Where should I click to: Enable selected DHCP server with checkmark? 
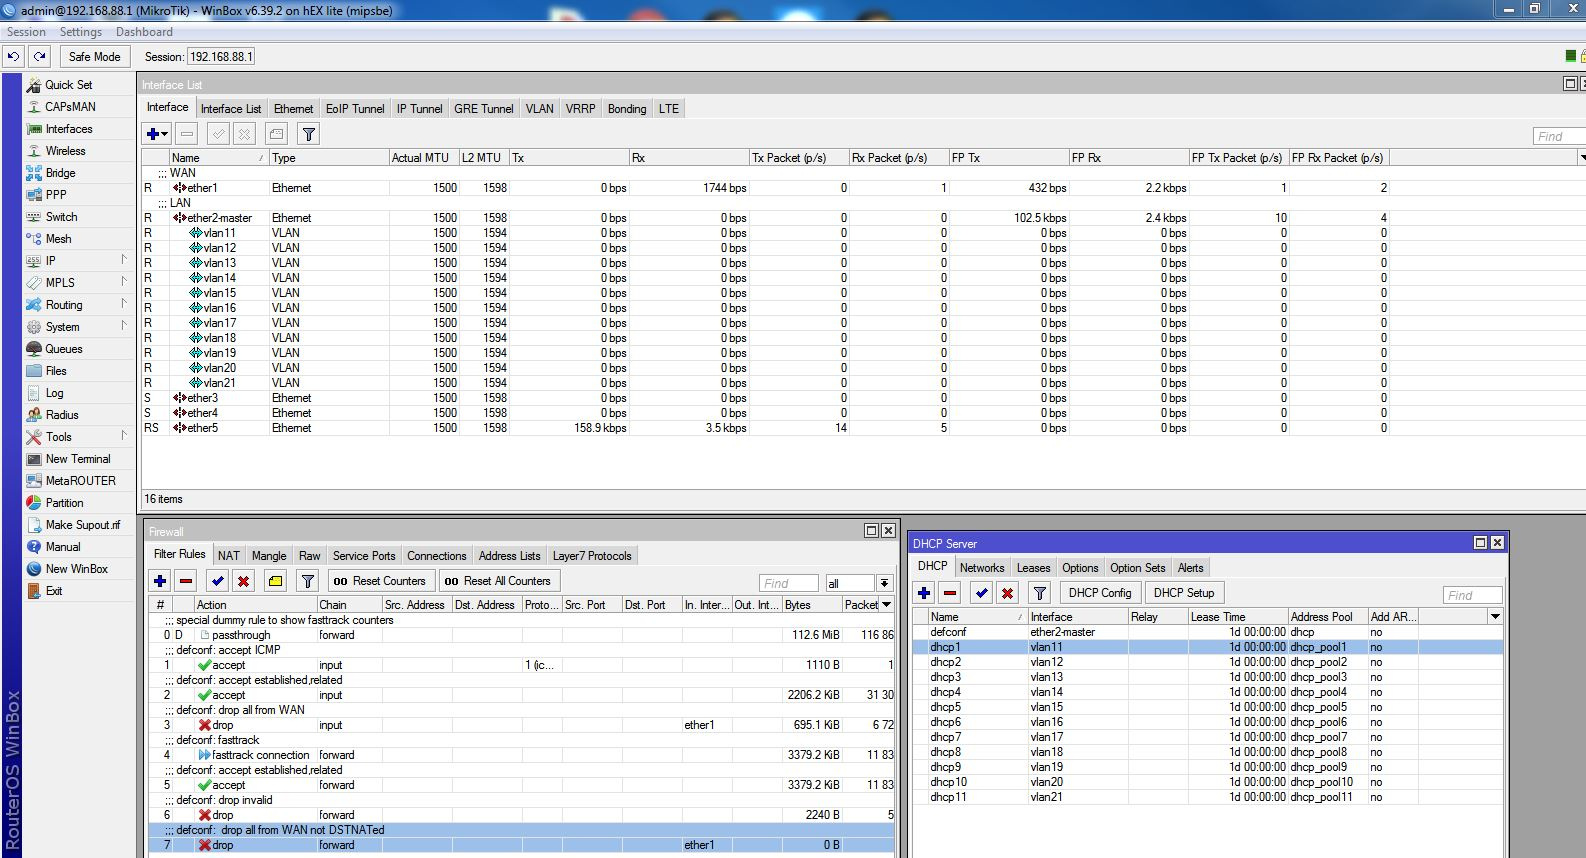pyautogui.click(x=982, y=593)
